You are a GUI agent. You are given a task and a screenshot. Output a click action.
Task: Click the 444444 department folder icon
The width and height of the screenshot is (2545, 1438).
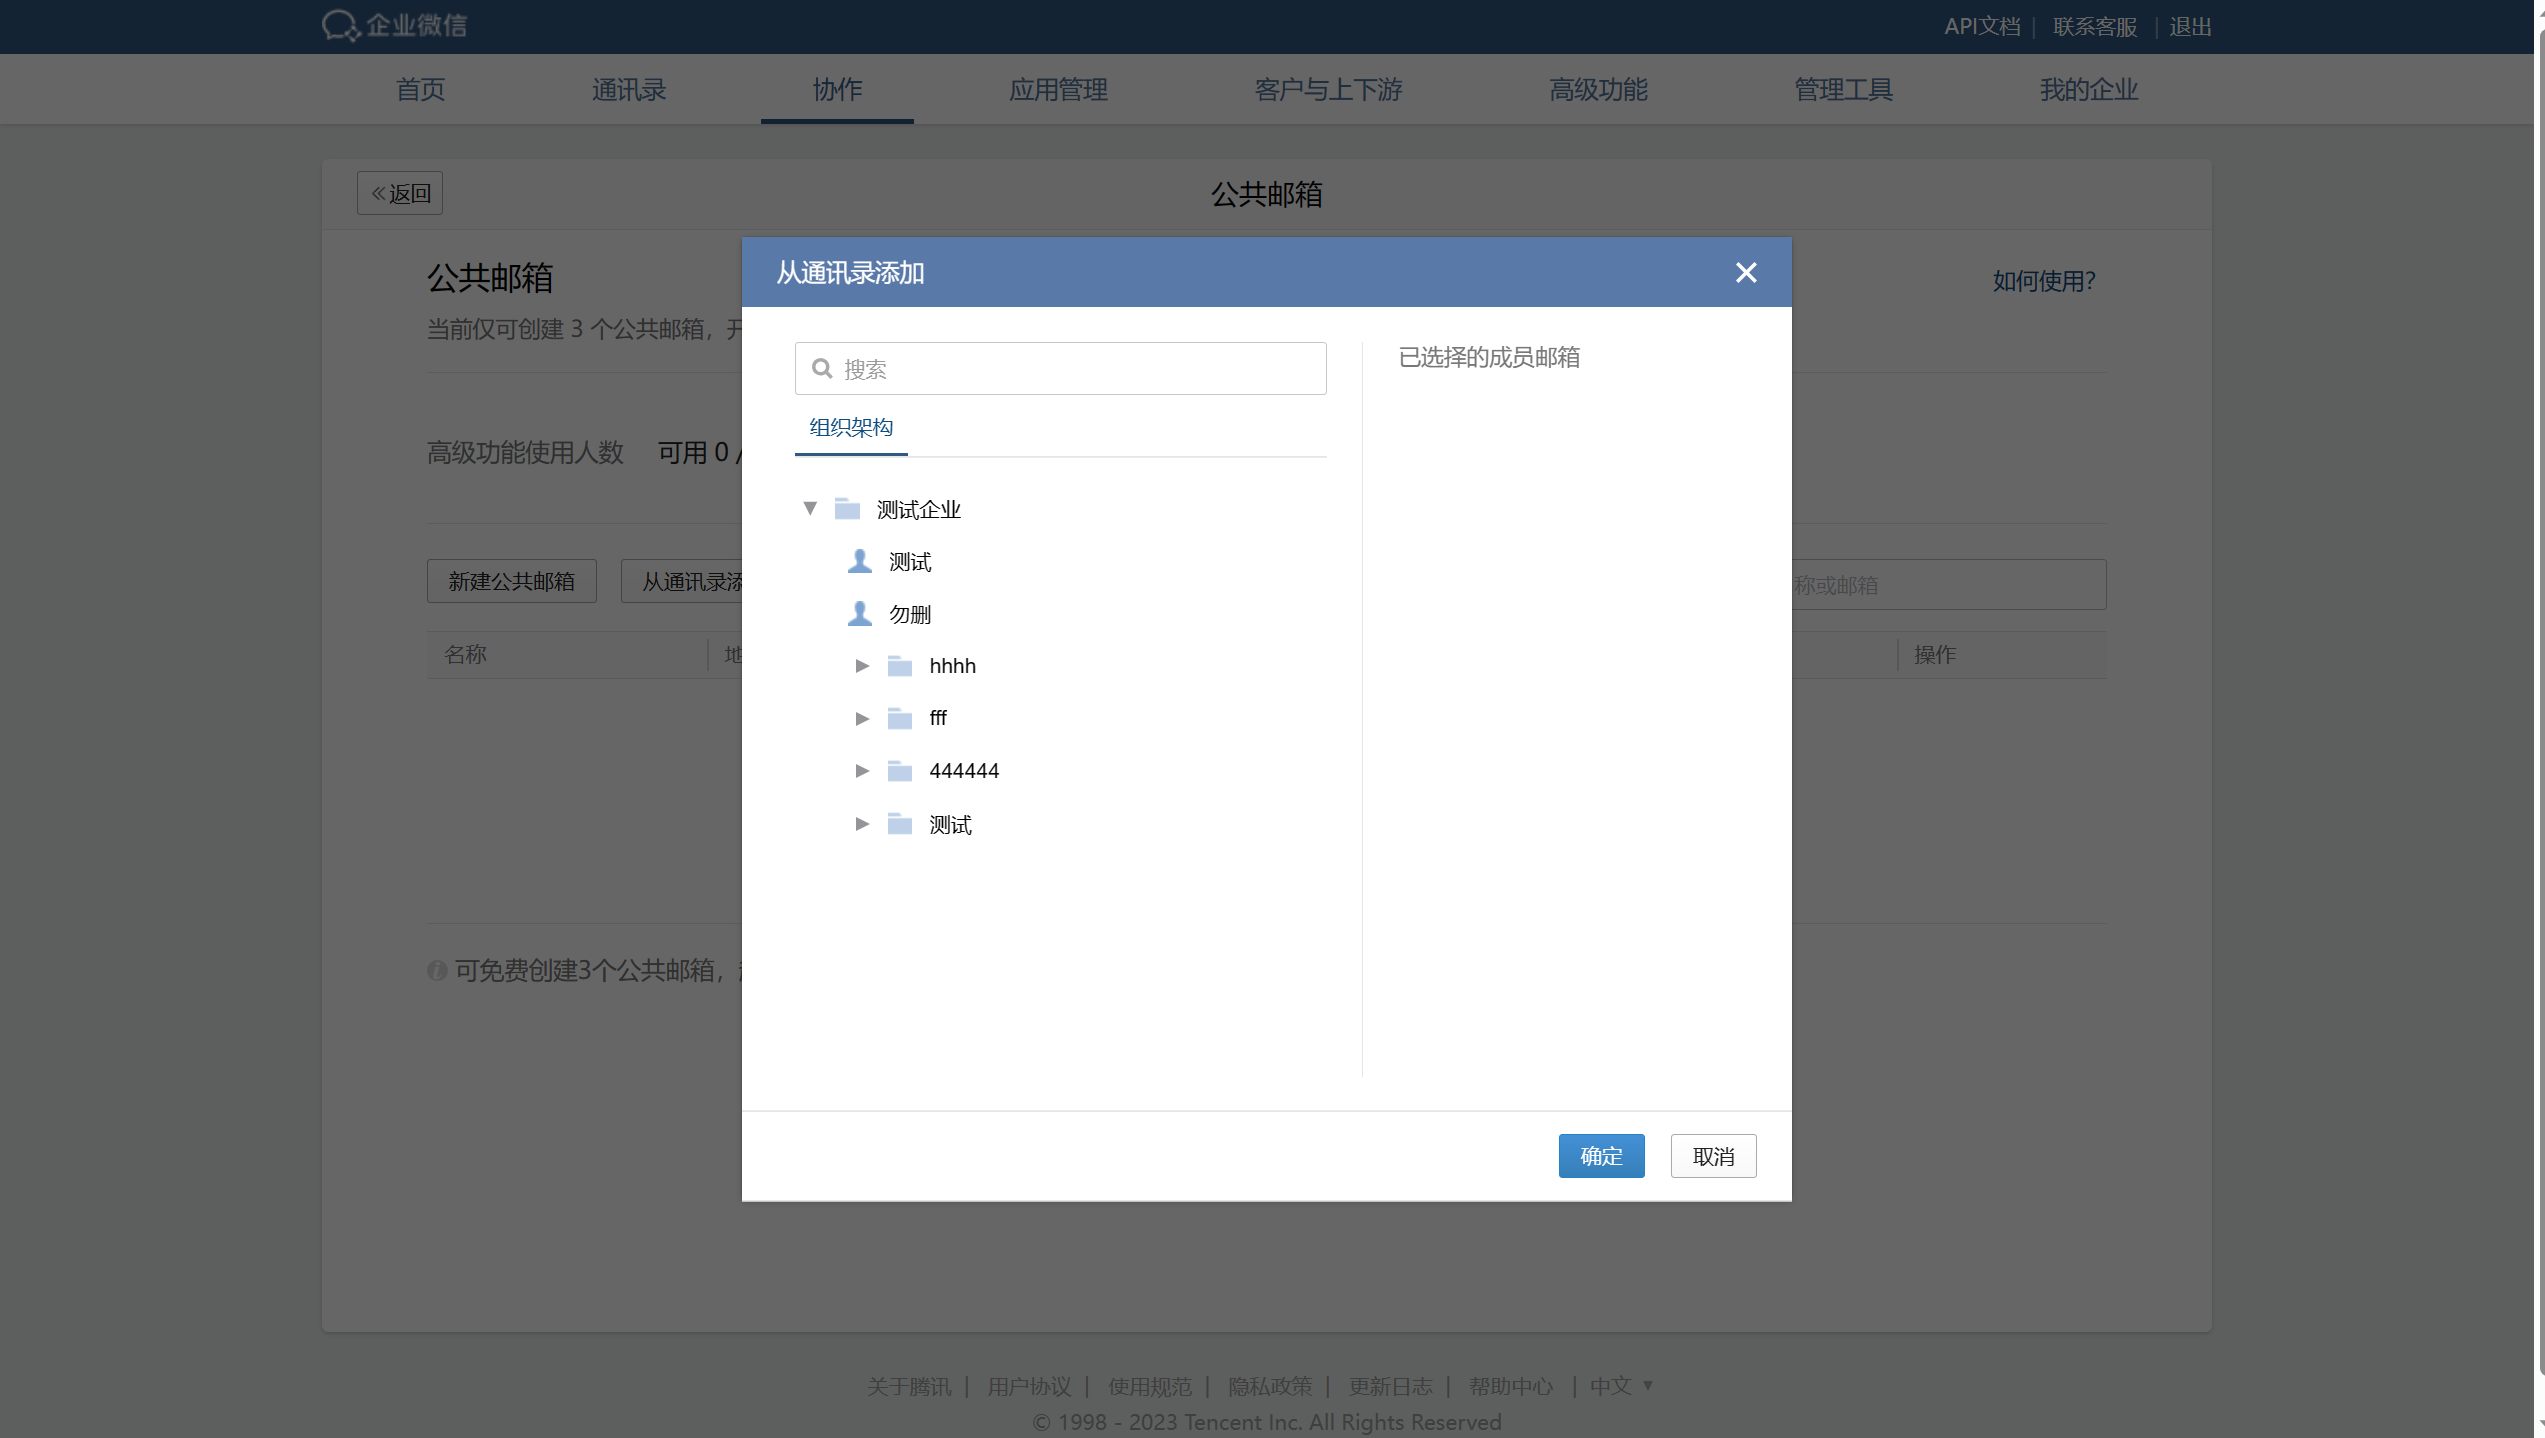[x=900, y=770]
